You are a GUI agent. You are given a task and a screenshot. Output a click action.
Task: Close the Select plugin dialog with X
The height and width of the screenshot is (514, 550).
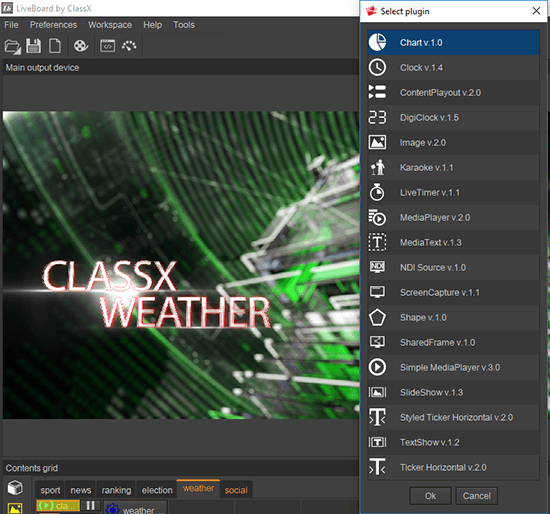click(x=536, y=11)
